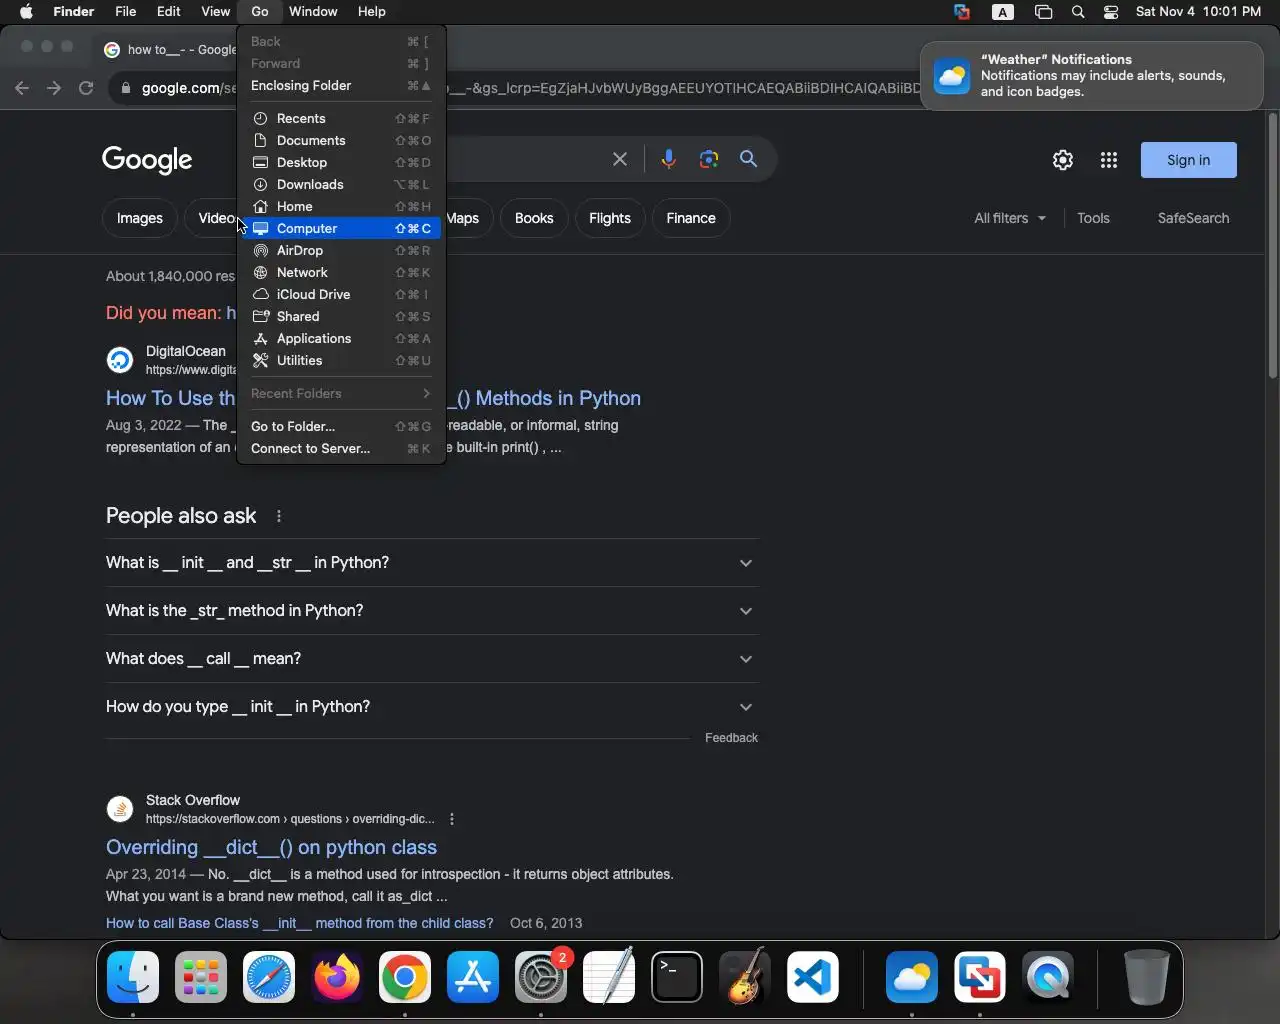The height and width of the screenshot is (1024, 1280).
Task: Open App Store dock icon
Action: 473,977
